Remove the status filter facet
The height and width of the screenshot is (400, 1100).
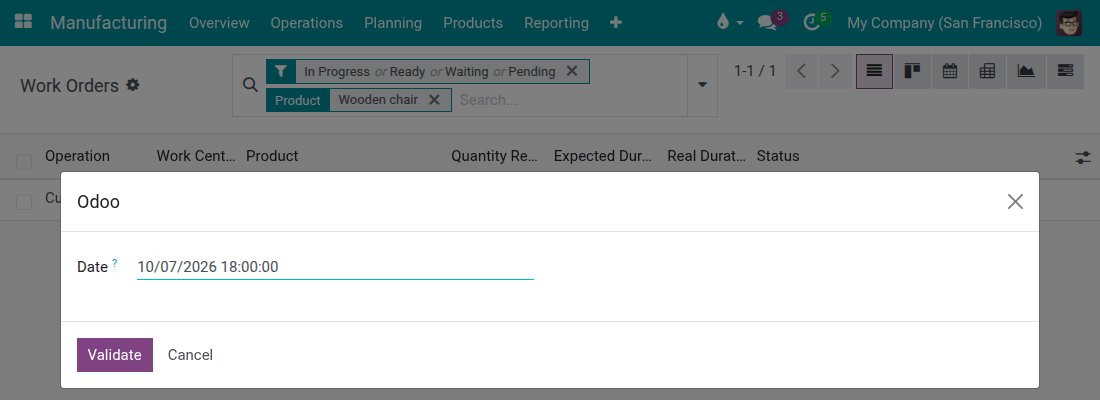pyautogui.click(x=572, y=72)
